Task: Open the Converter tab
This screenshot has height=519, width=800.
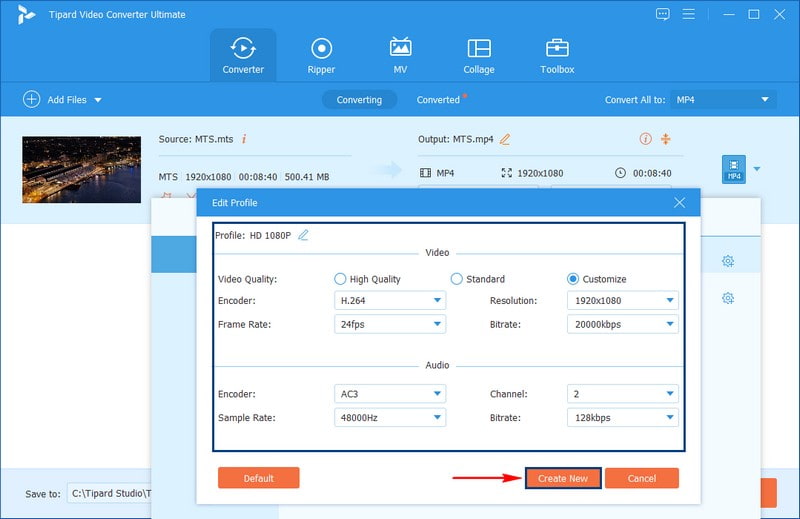Action: (243, 55)
